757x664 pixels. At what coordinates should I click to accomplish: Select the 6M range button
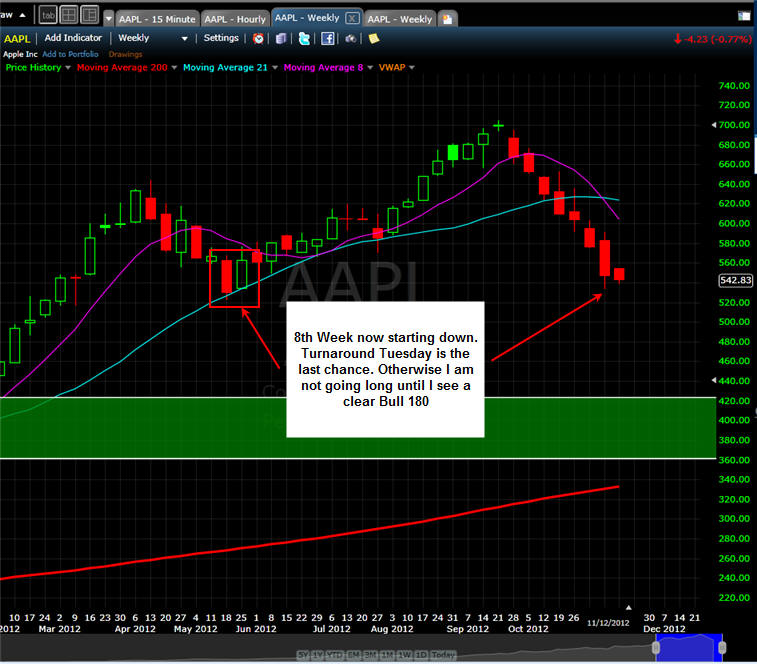coord(353,655)
